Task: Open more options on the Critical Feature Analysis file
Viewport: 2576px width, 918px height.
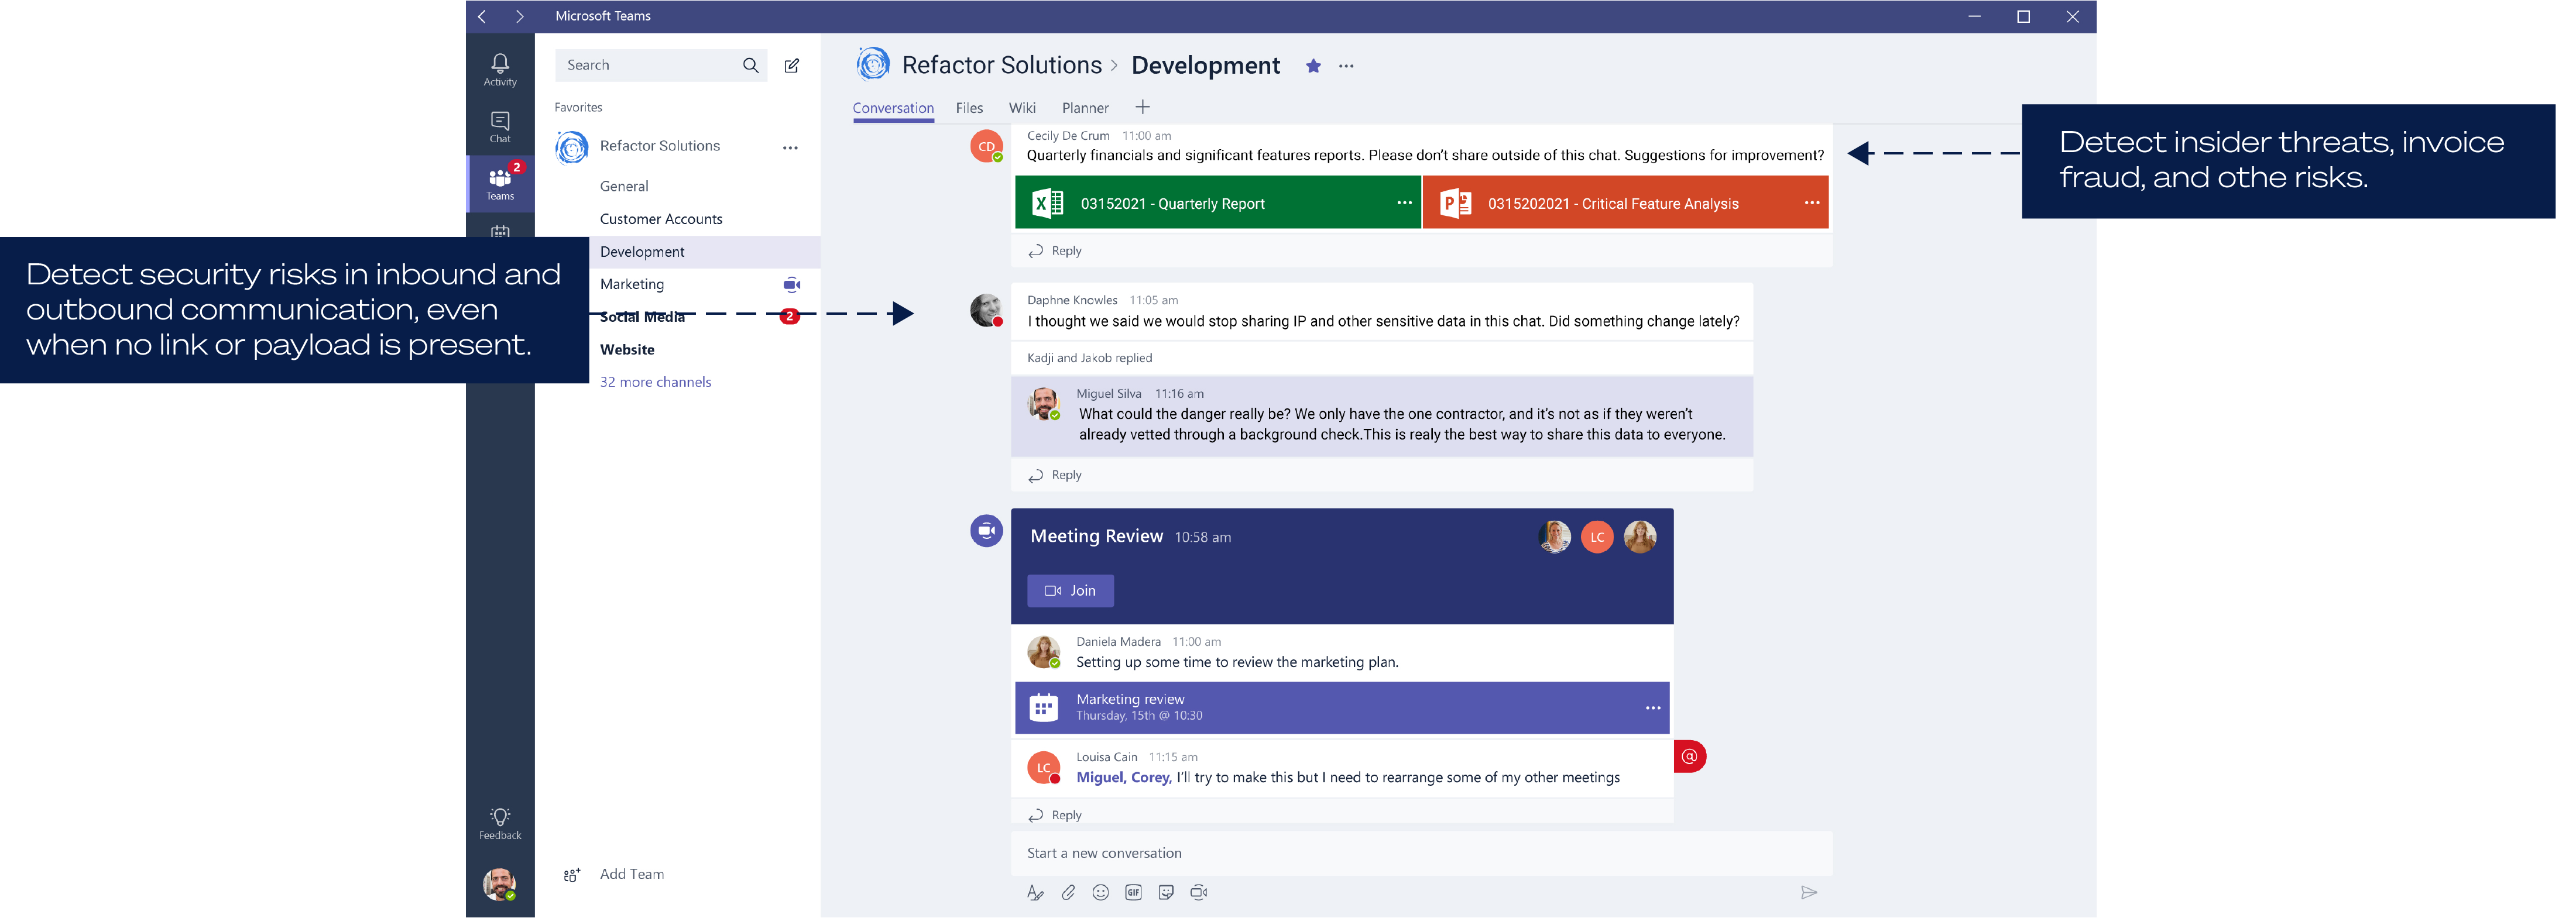Action: tap(1811, 202)
